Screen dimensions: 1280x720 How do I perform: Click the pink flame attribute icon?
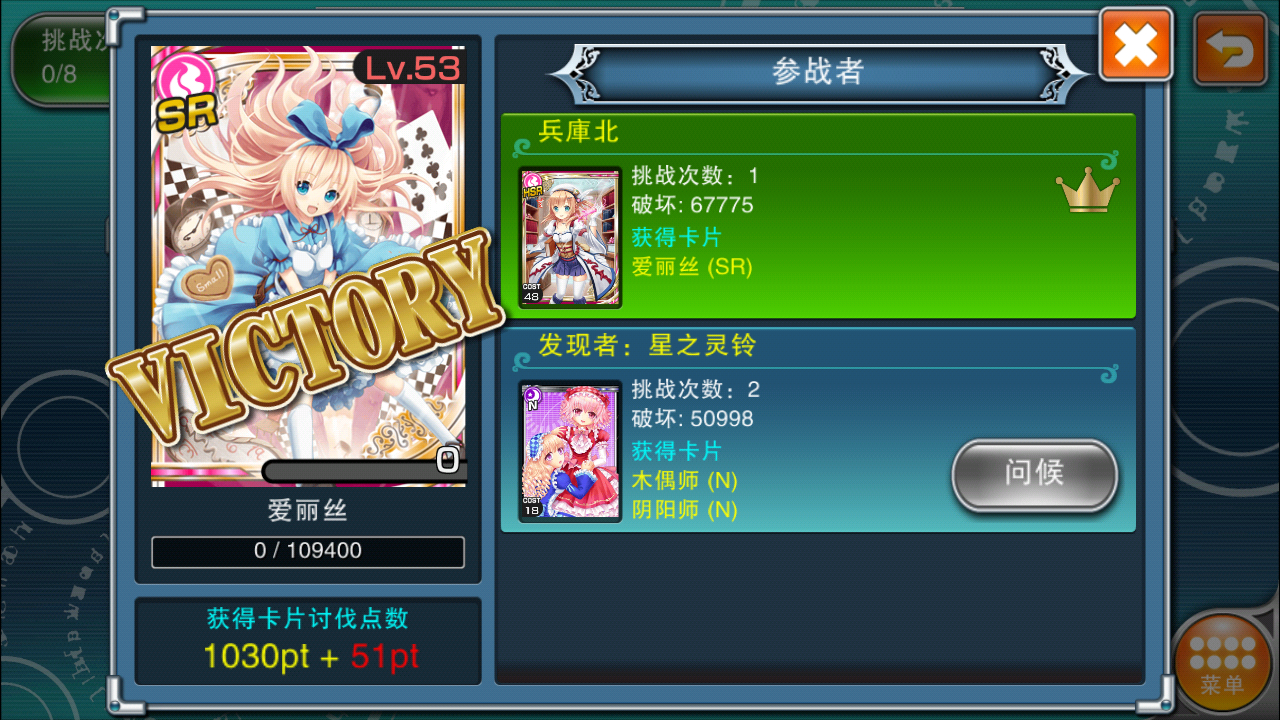point(183,76)
